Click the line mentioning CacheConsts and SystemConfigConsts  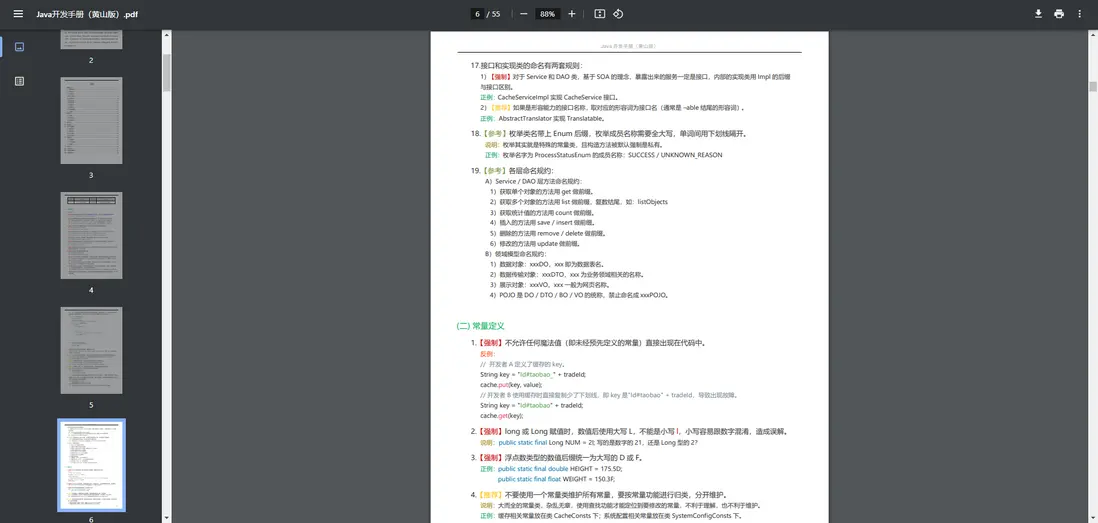pos(611,515)
